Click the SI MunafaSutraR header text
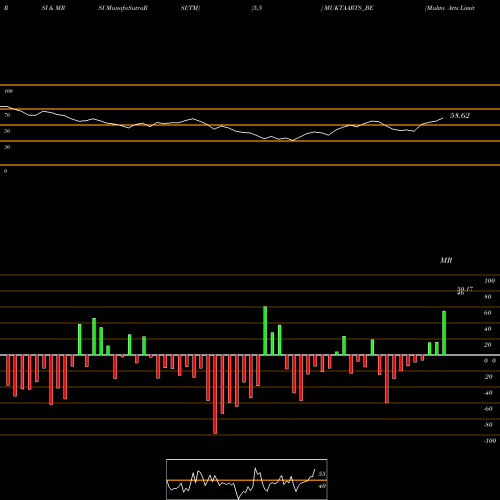Viewport: 500px width, 500px height. coord(123,8)
